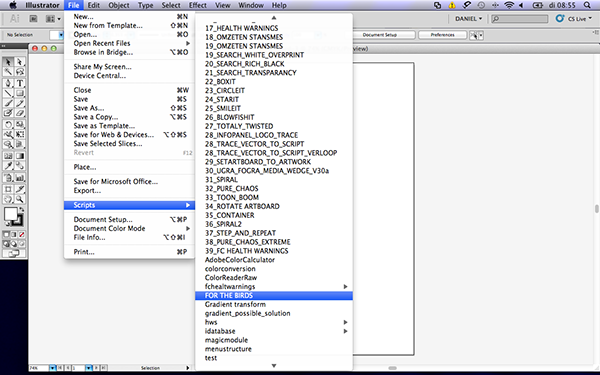
Task: Select the Type tool
Action: 20,83
